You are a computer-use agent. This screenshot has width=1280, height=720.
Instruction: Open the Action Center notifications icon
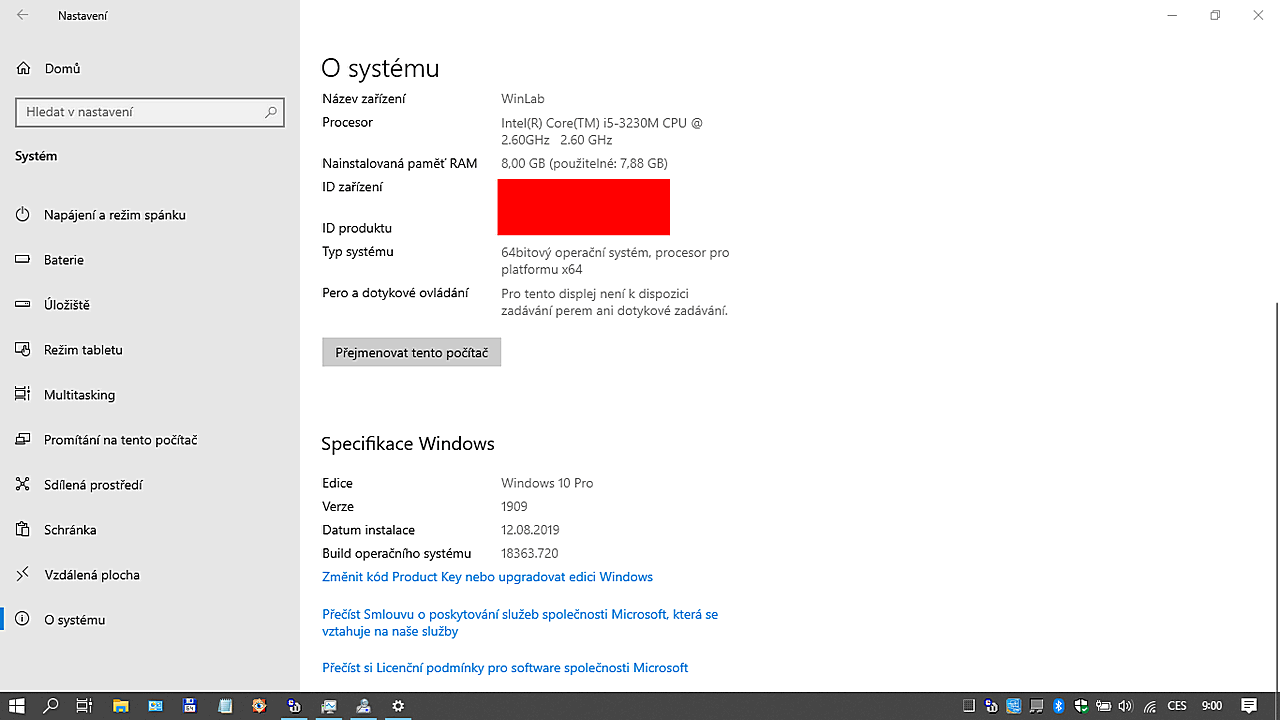tap(1249, 706)
